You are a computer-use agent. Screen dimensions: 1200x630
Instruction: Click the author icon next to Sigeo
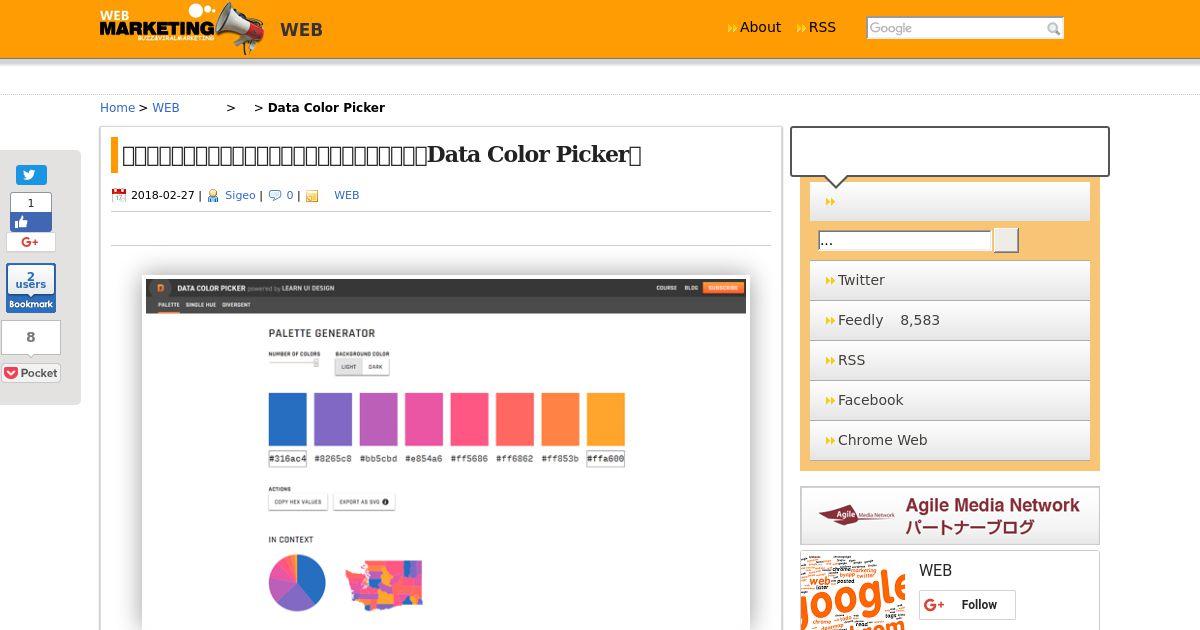213,196
